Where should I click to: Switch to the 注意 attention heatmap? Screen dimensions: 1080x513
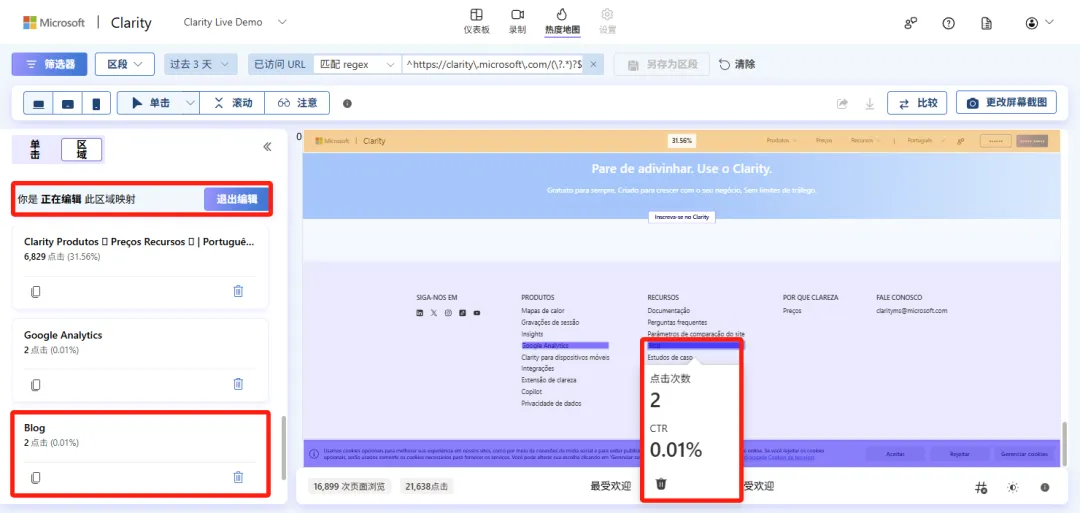(298, 103)
